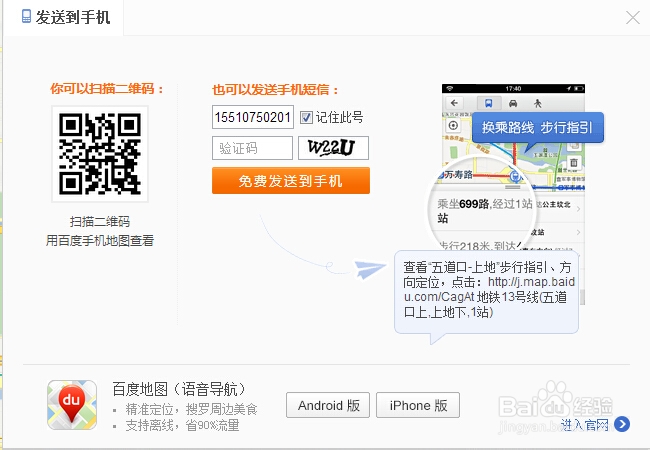Click the paper plane icon
This screenshot has height=450, width=650.
(371, 269)
